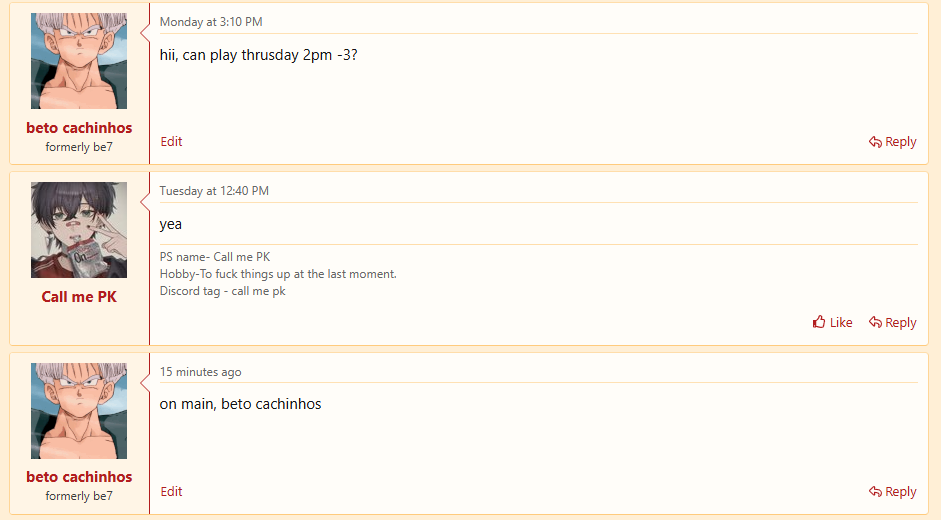Click the "Discord tag - call me pk" signature line

coord(222,291)
